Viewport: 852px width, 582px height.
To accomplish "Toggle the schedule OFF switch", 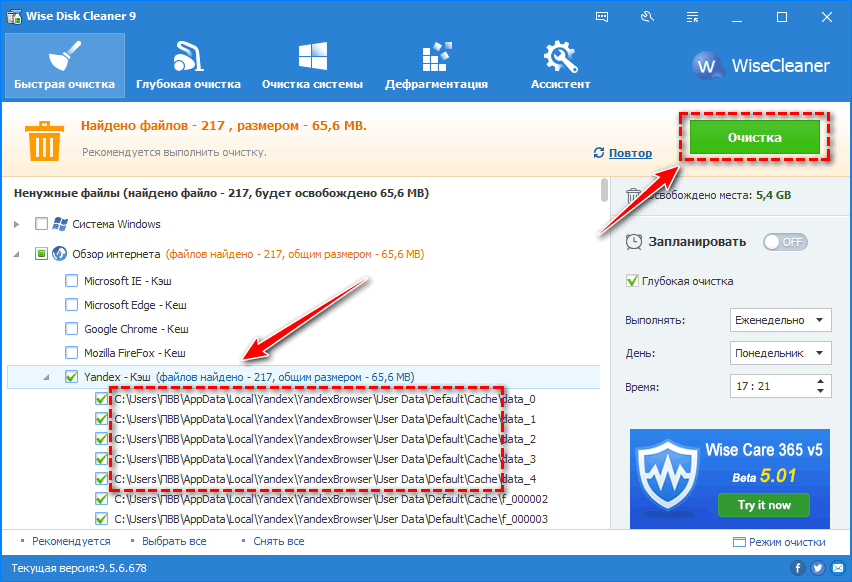I will (785, 242).
